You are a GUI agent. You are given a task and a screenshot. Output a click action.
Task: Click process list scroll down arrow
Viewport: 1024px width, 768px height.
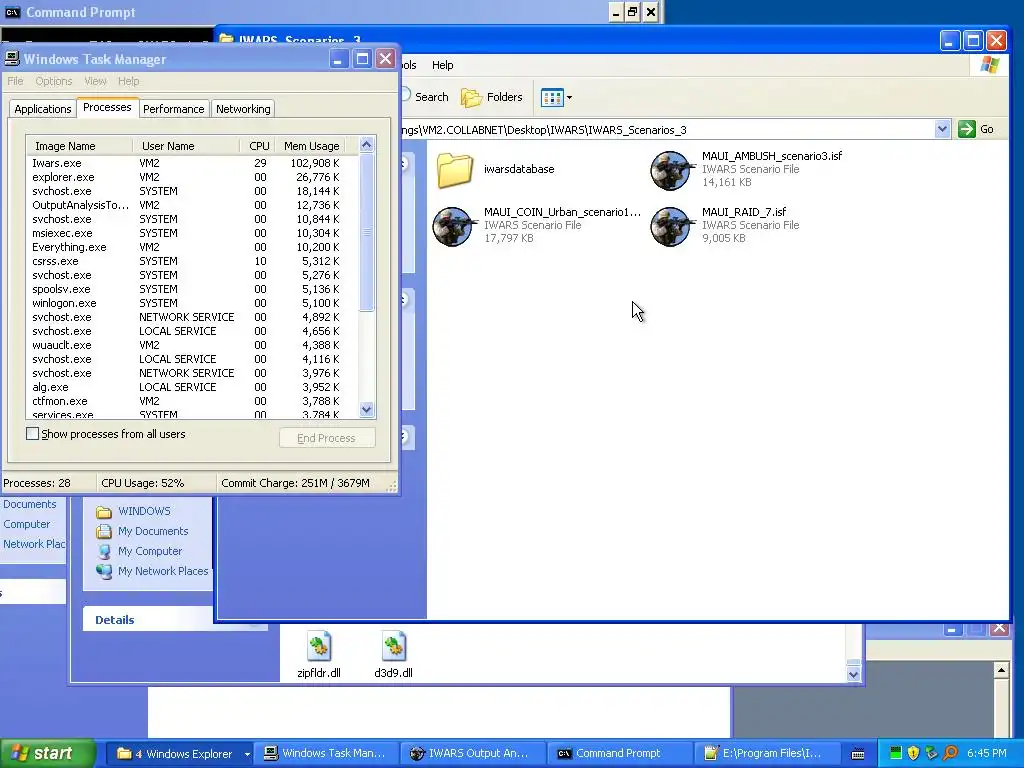(x=366, y=410)
